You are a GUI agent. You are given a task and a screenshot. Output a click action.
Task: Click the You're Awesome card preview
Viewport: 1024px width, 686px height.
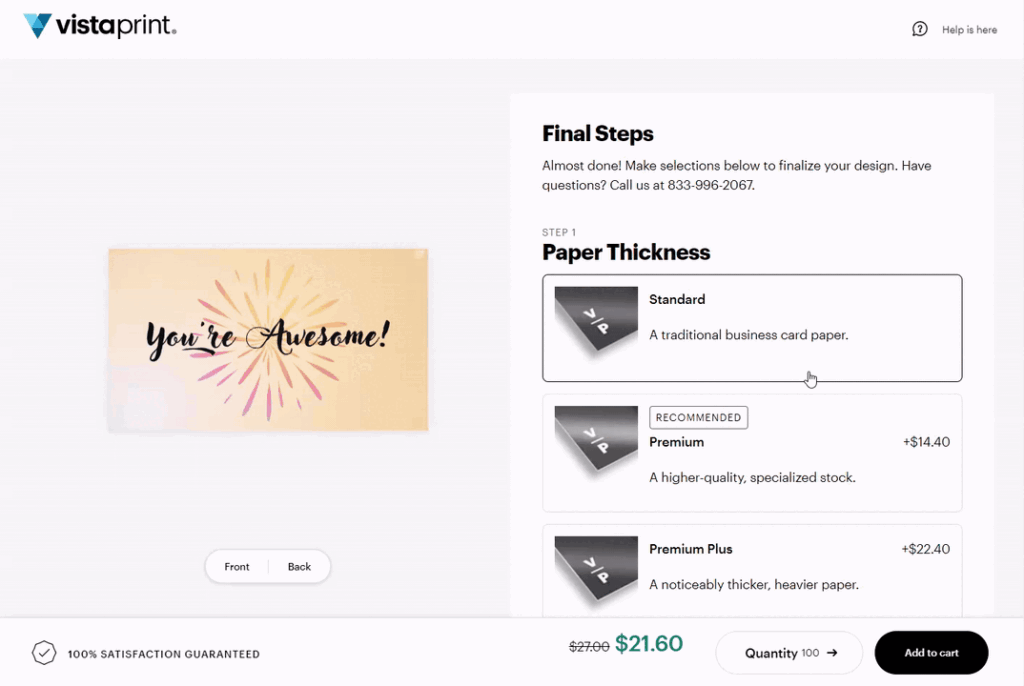point(268,340)
